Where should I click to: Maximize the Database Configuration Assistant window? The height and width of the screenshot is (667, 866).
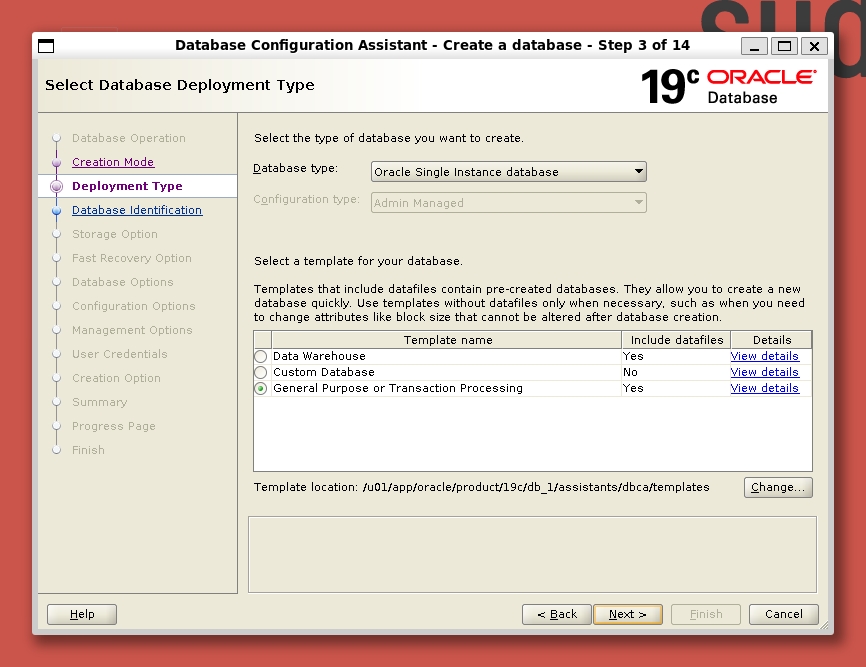click(785, 46)
